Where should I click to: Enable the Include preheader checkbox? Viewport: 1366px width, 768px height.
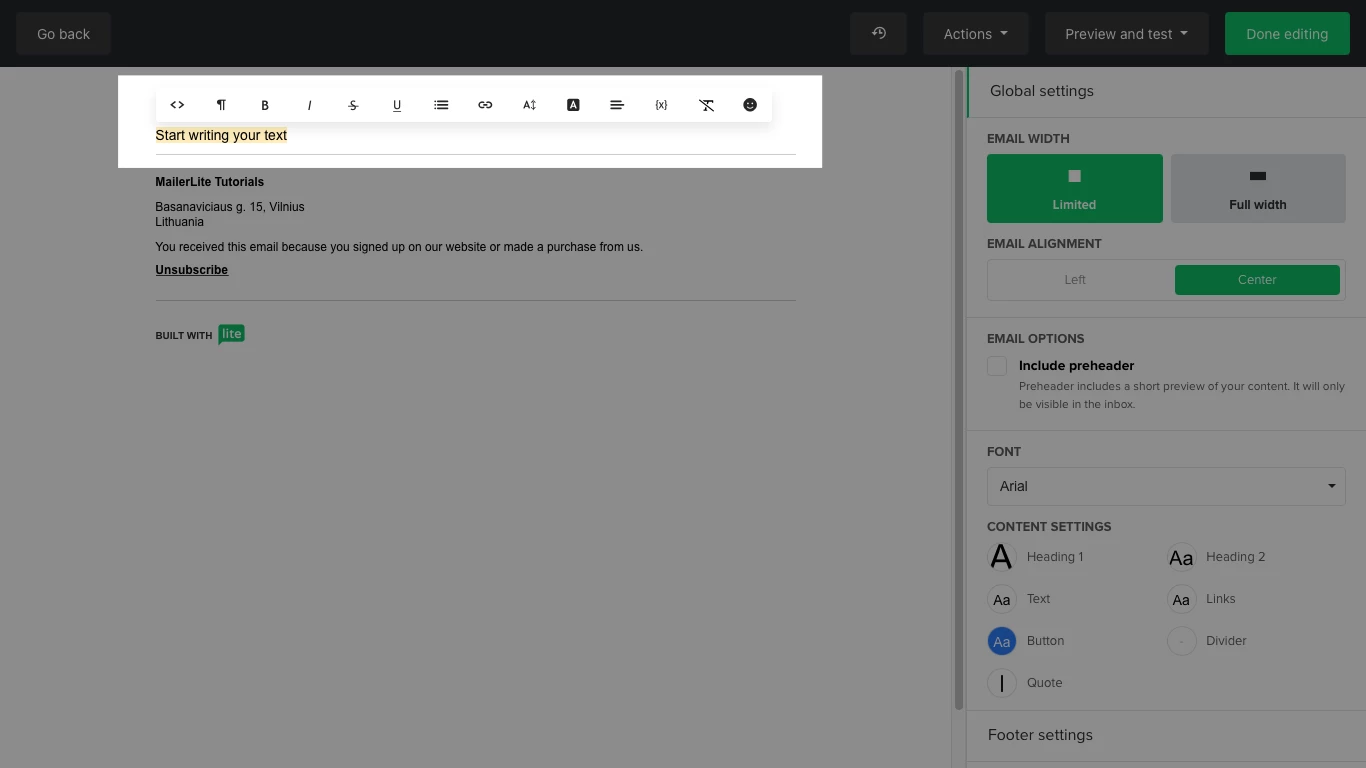(997, 366)
